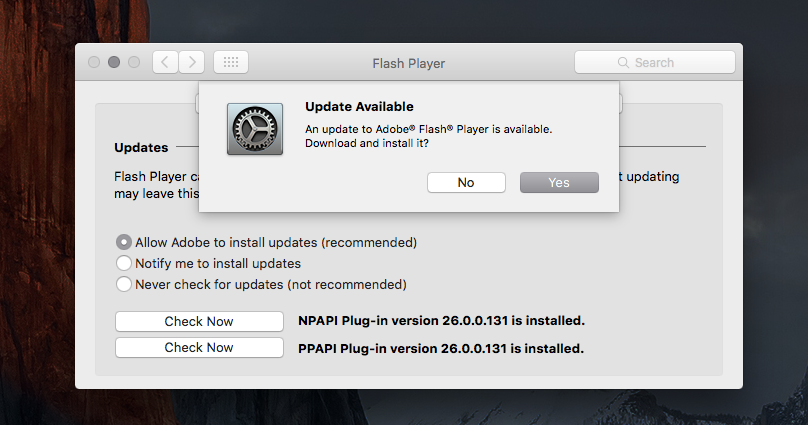
Task: Click No to decline the update
Action: pos(466,182)
